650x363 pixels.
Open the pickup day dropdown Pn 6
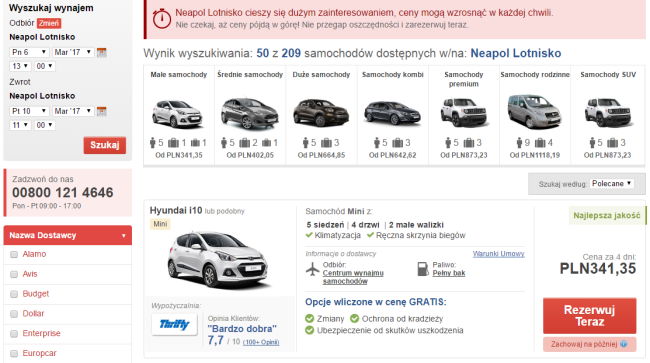[x=29, y=52]
